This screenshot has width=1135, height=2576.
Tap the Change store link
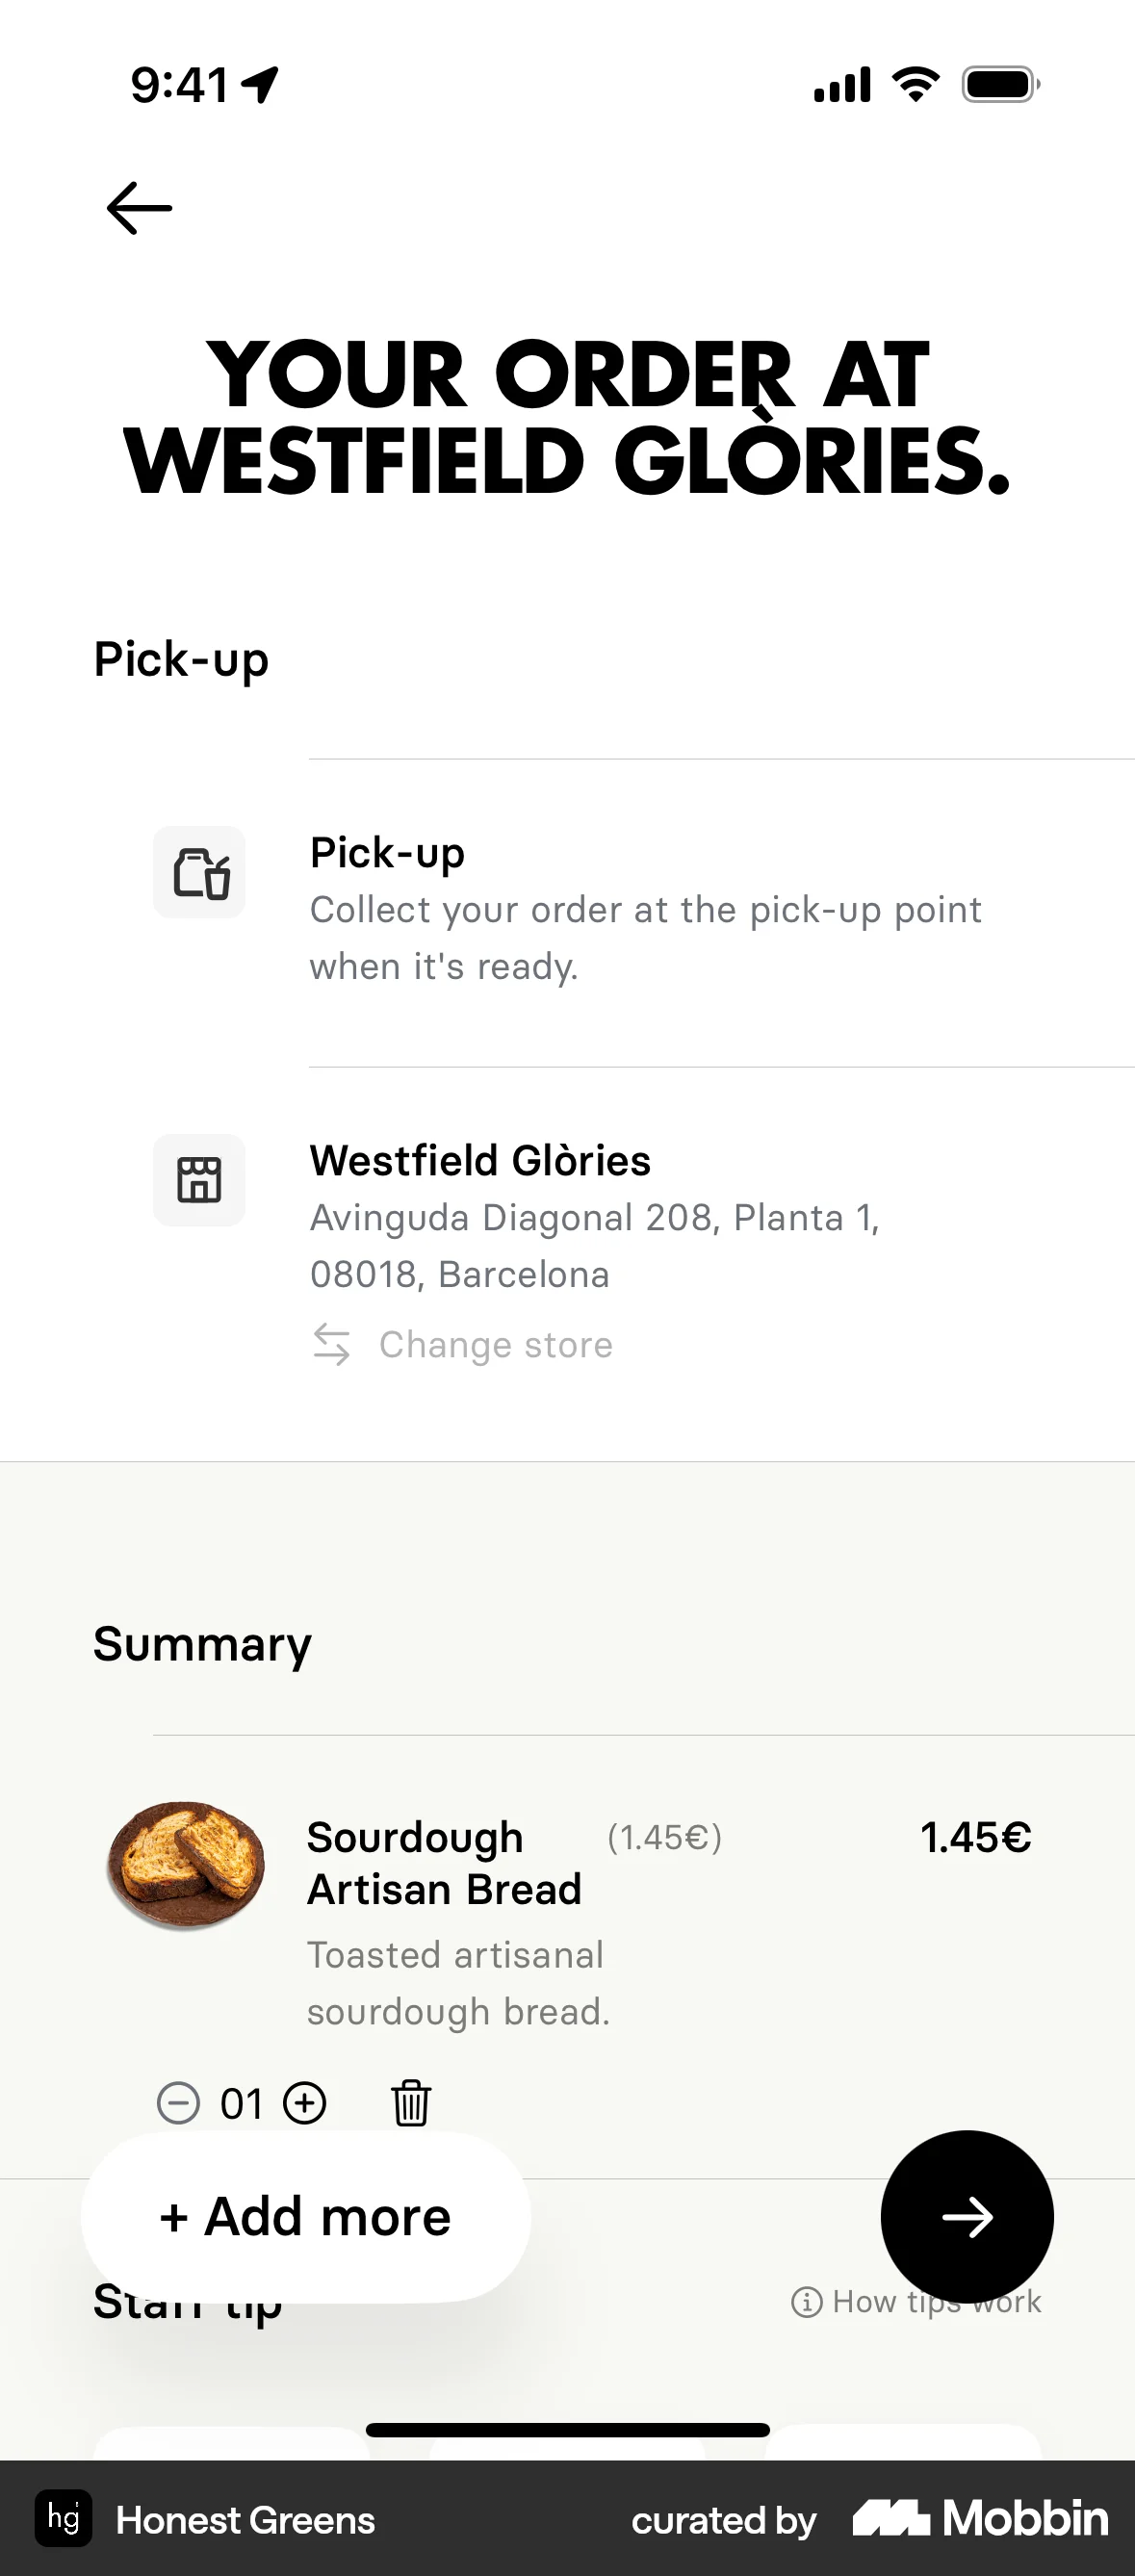click(495, 1345)
